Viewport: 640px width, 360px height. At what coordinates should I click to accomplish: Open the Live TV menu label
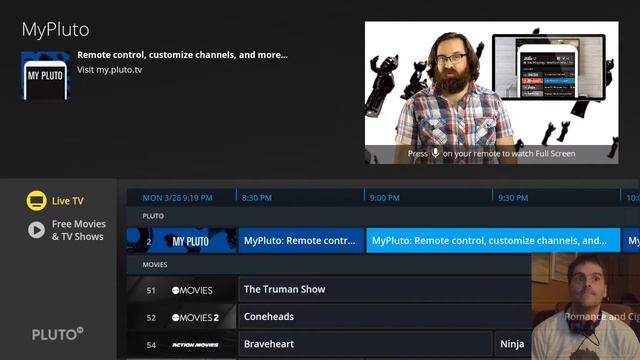coord(68,201)
